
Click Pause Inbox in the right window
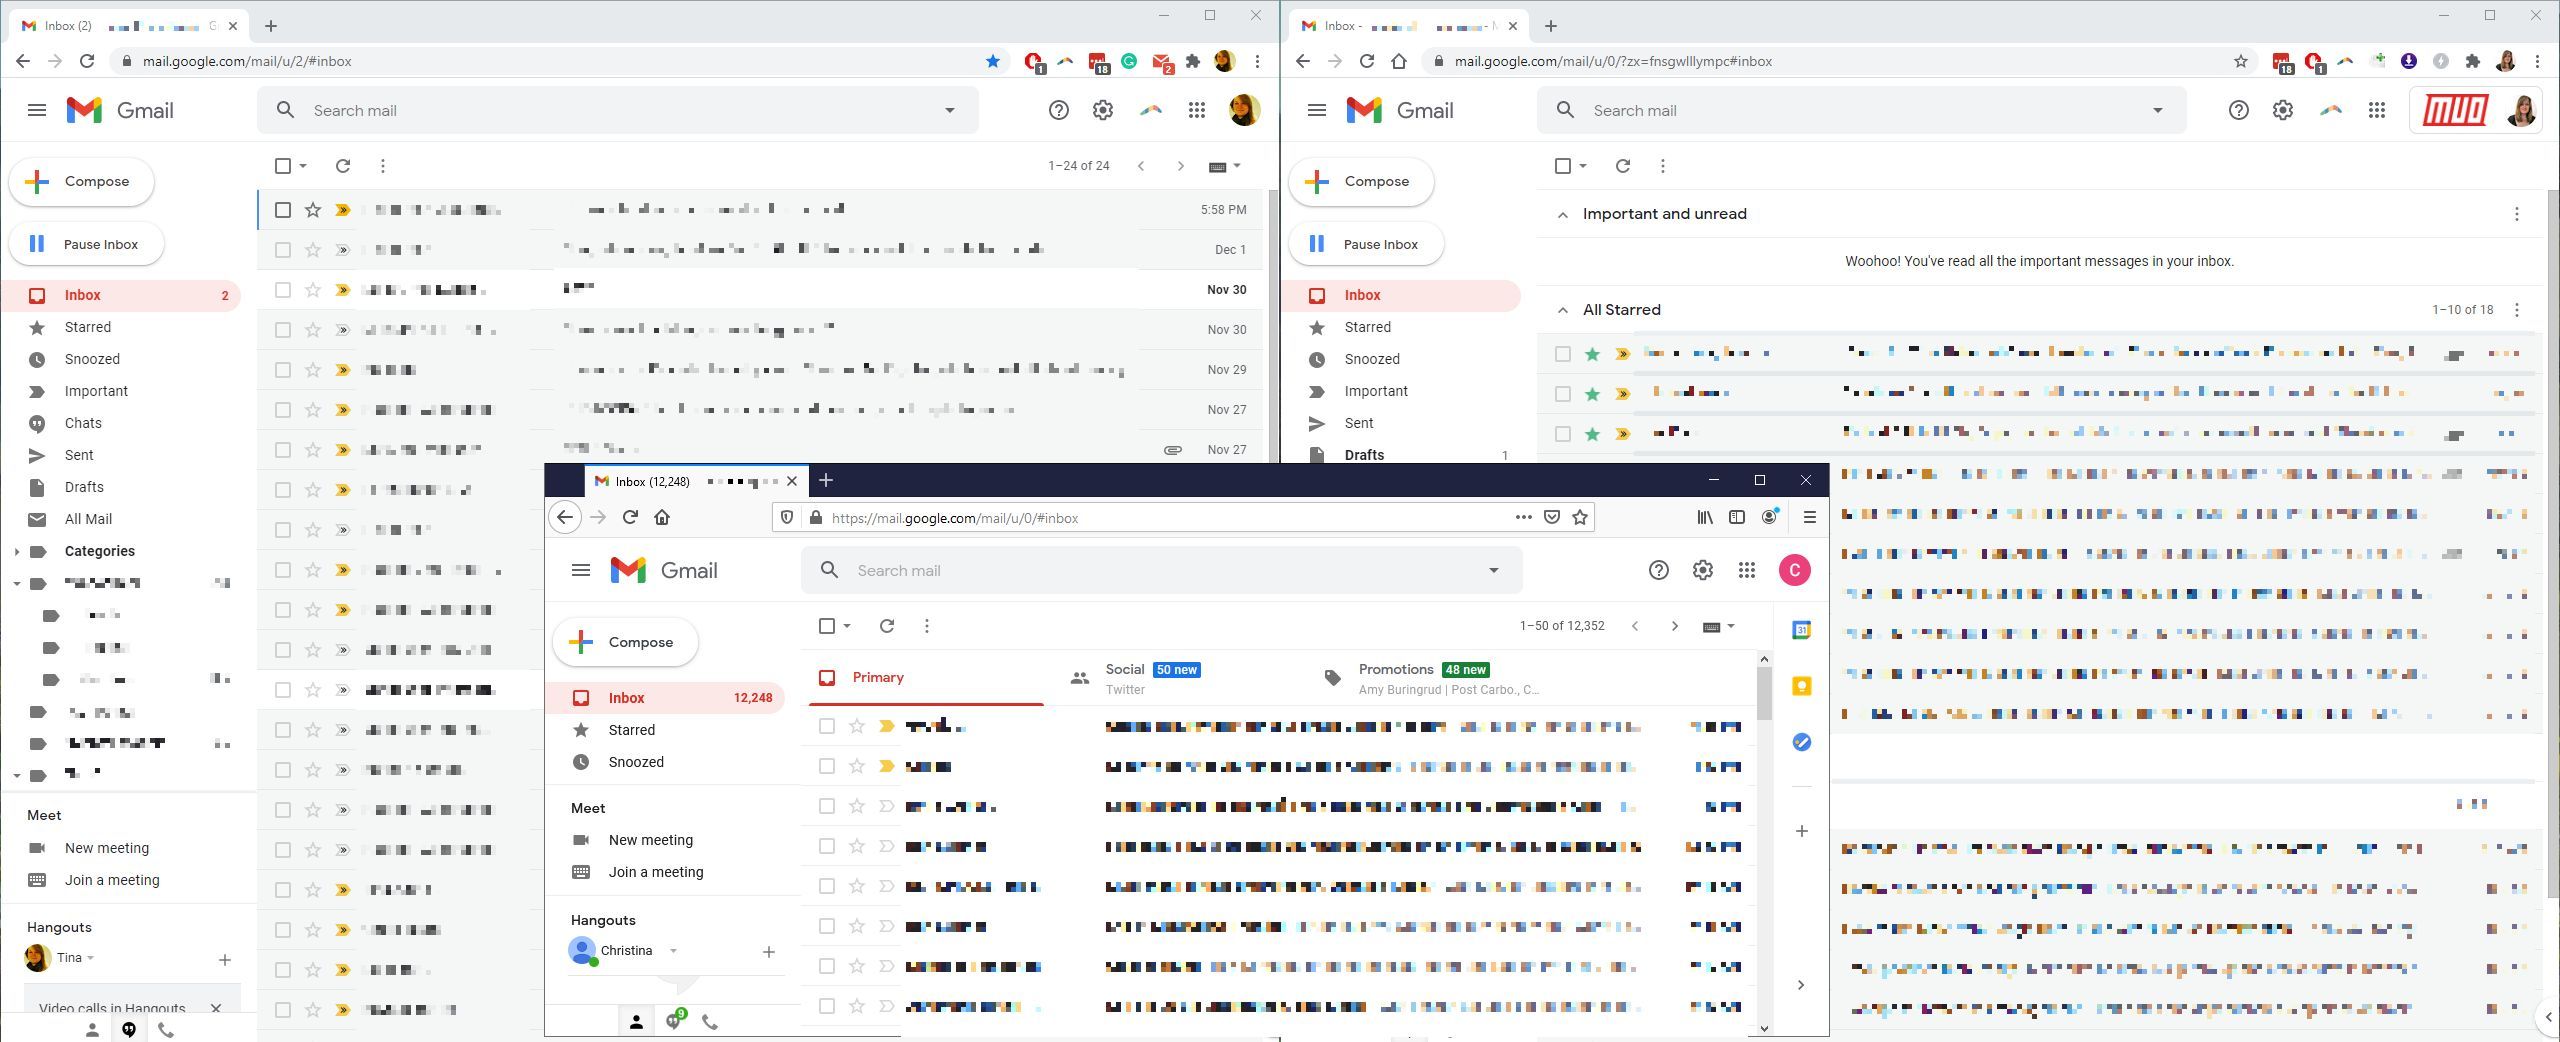click(1365, 243)
